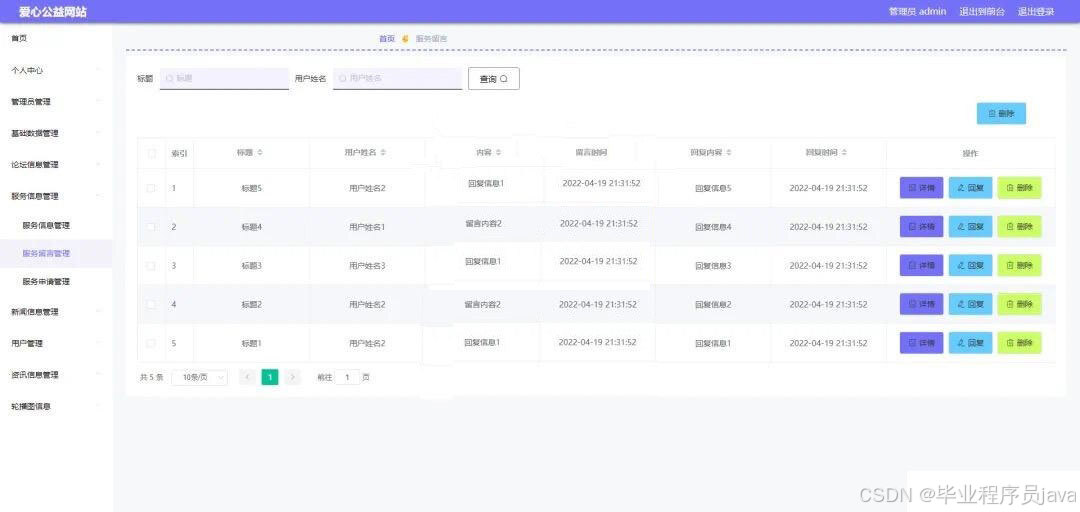
Task: Open 详情 for row 标题1
Action: pos(921,342)
